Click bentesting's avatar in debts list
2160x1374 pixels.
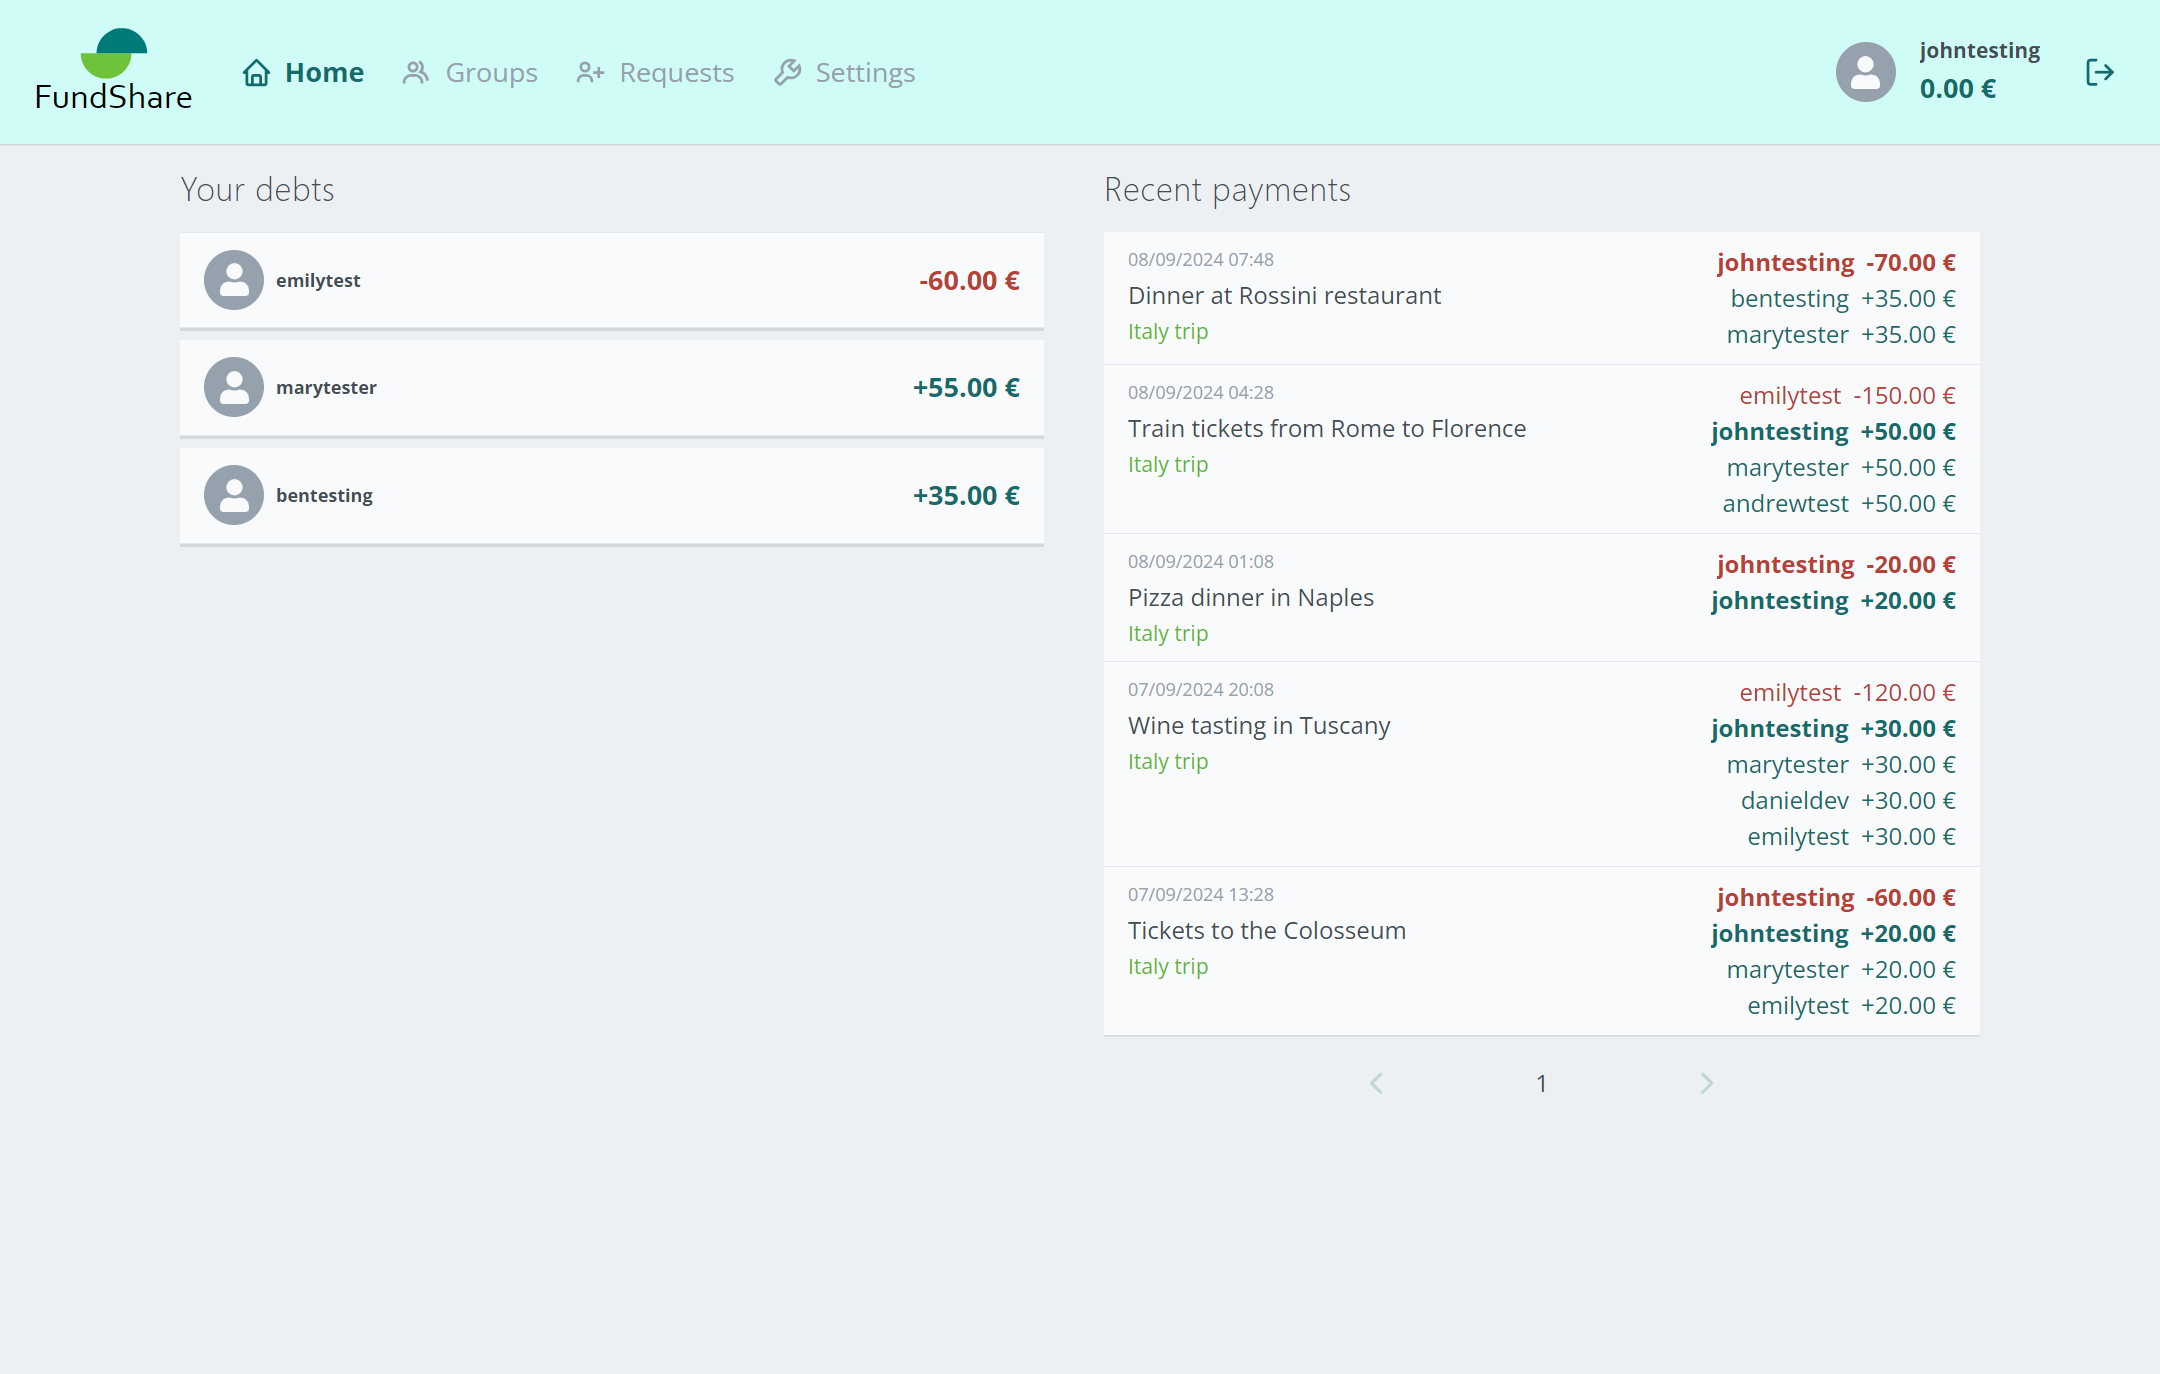(234, 495)
